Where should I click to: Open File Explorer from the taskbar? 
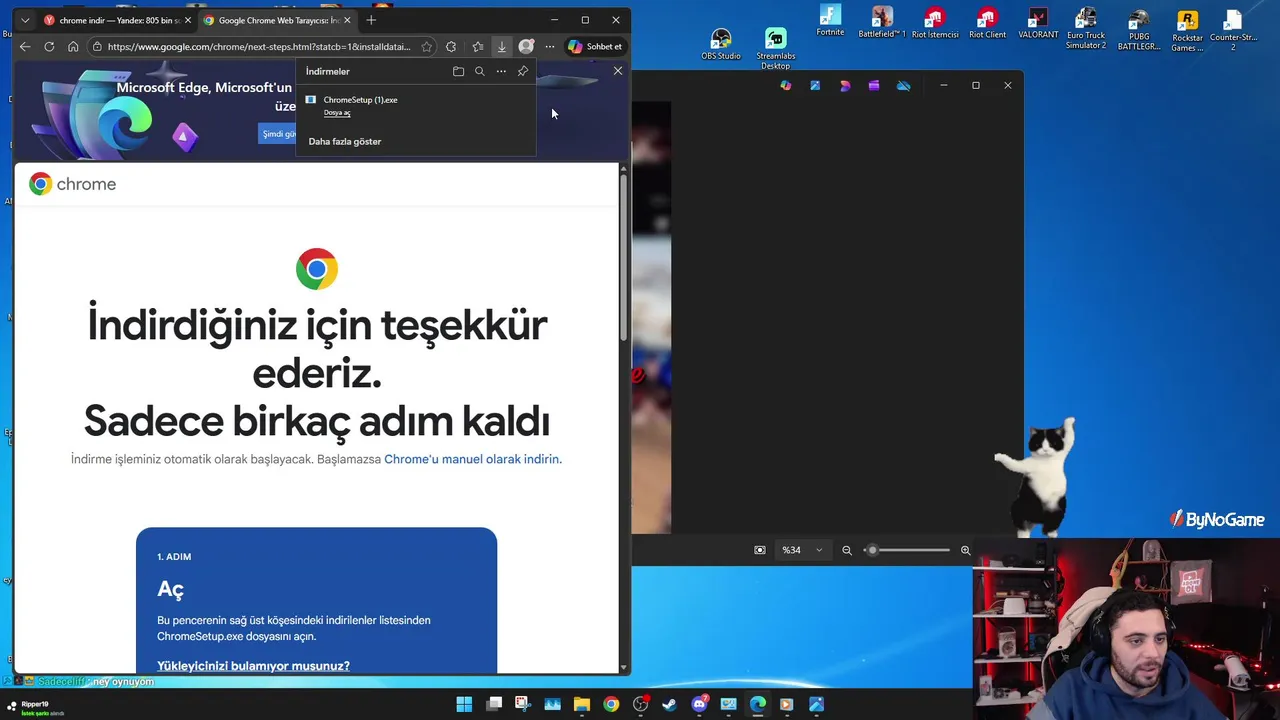(582, 704)
